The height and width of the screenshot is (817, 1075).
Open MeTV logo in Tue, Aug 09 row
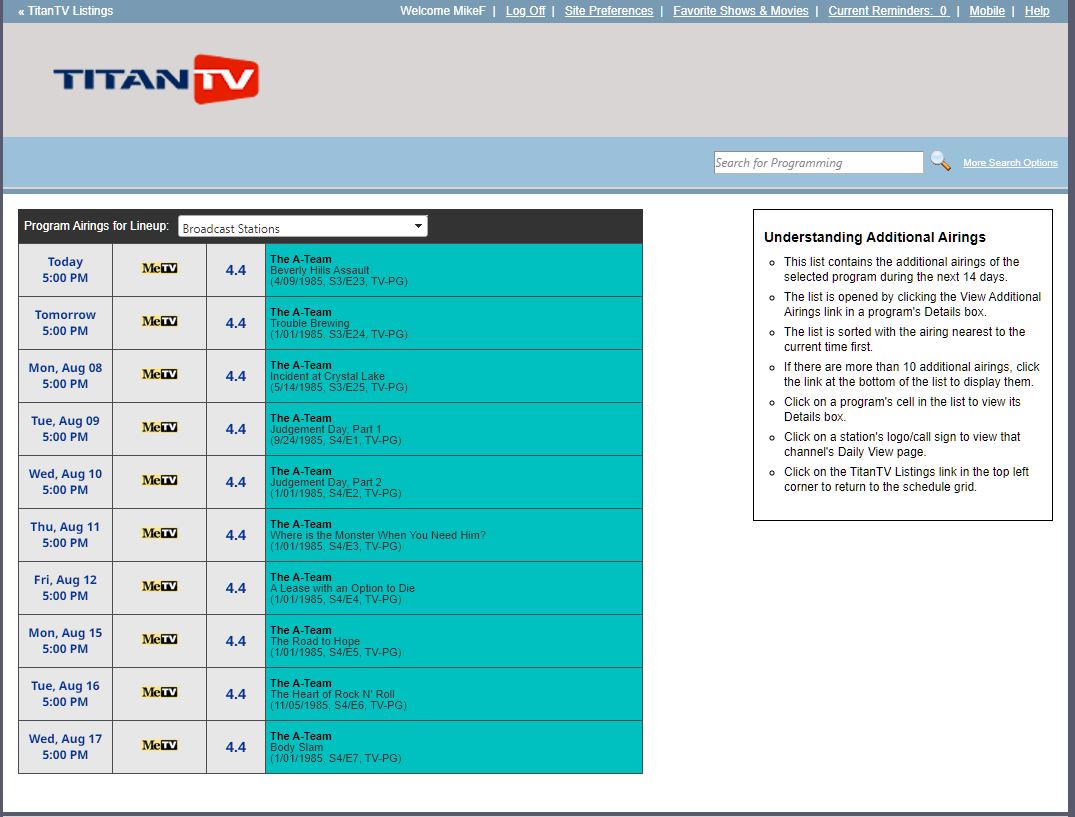[160, 427]
